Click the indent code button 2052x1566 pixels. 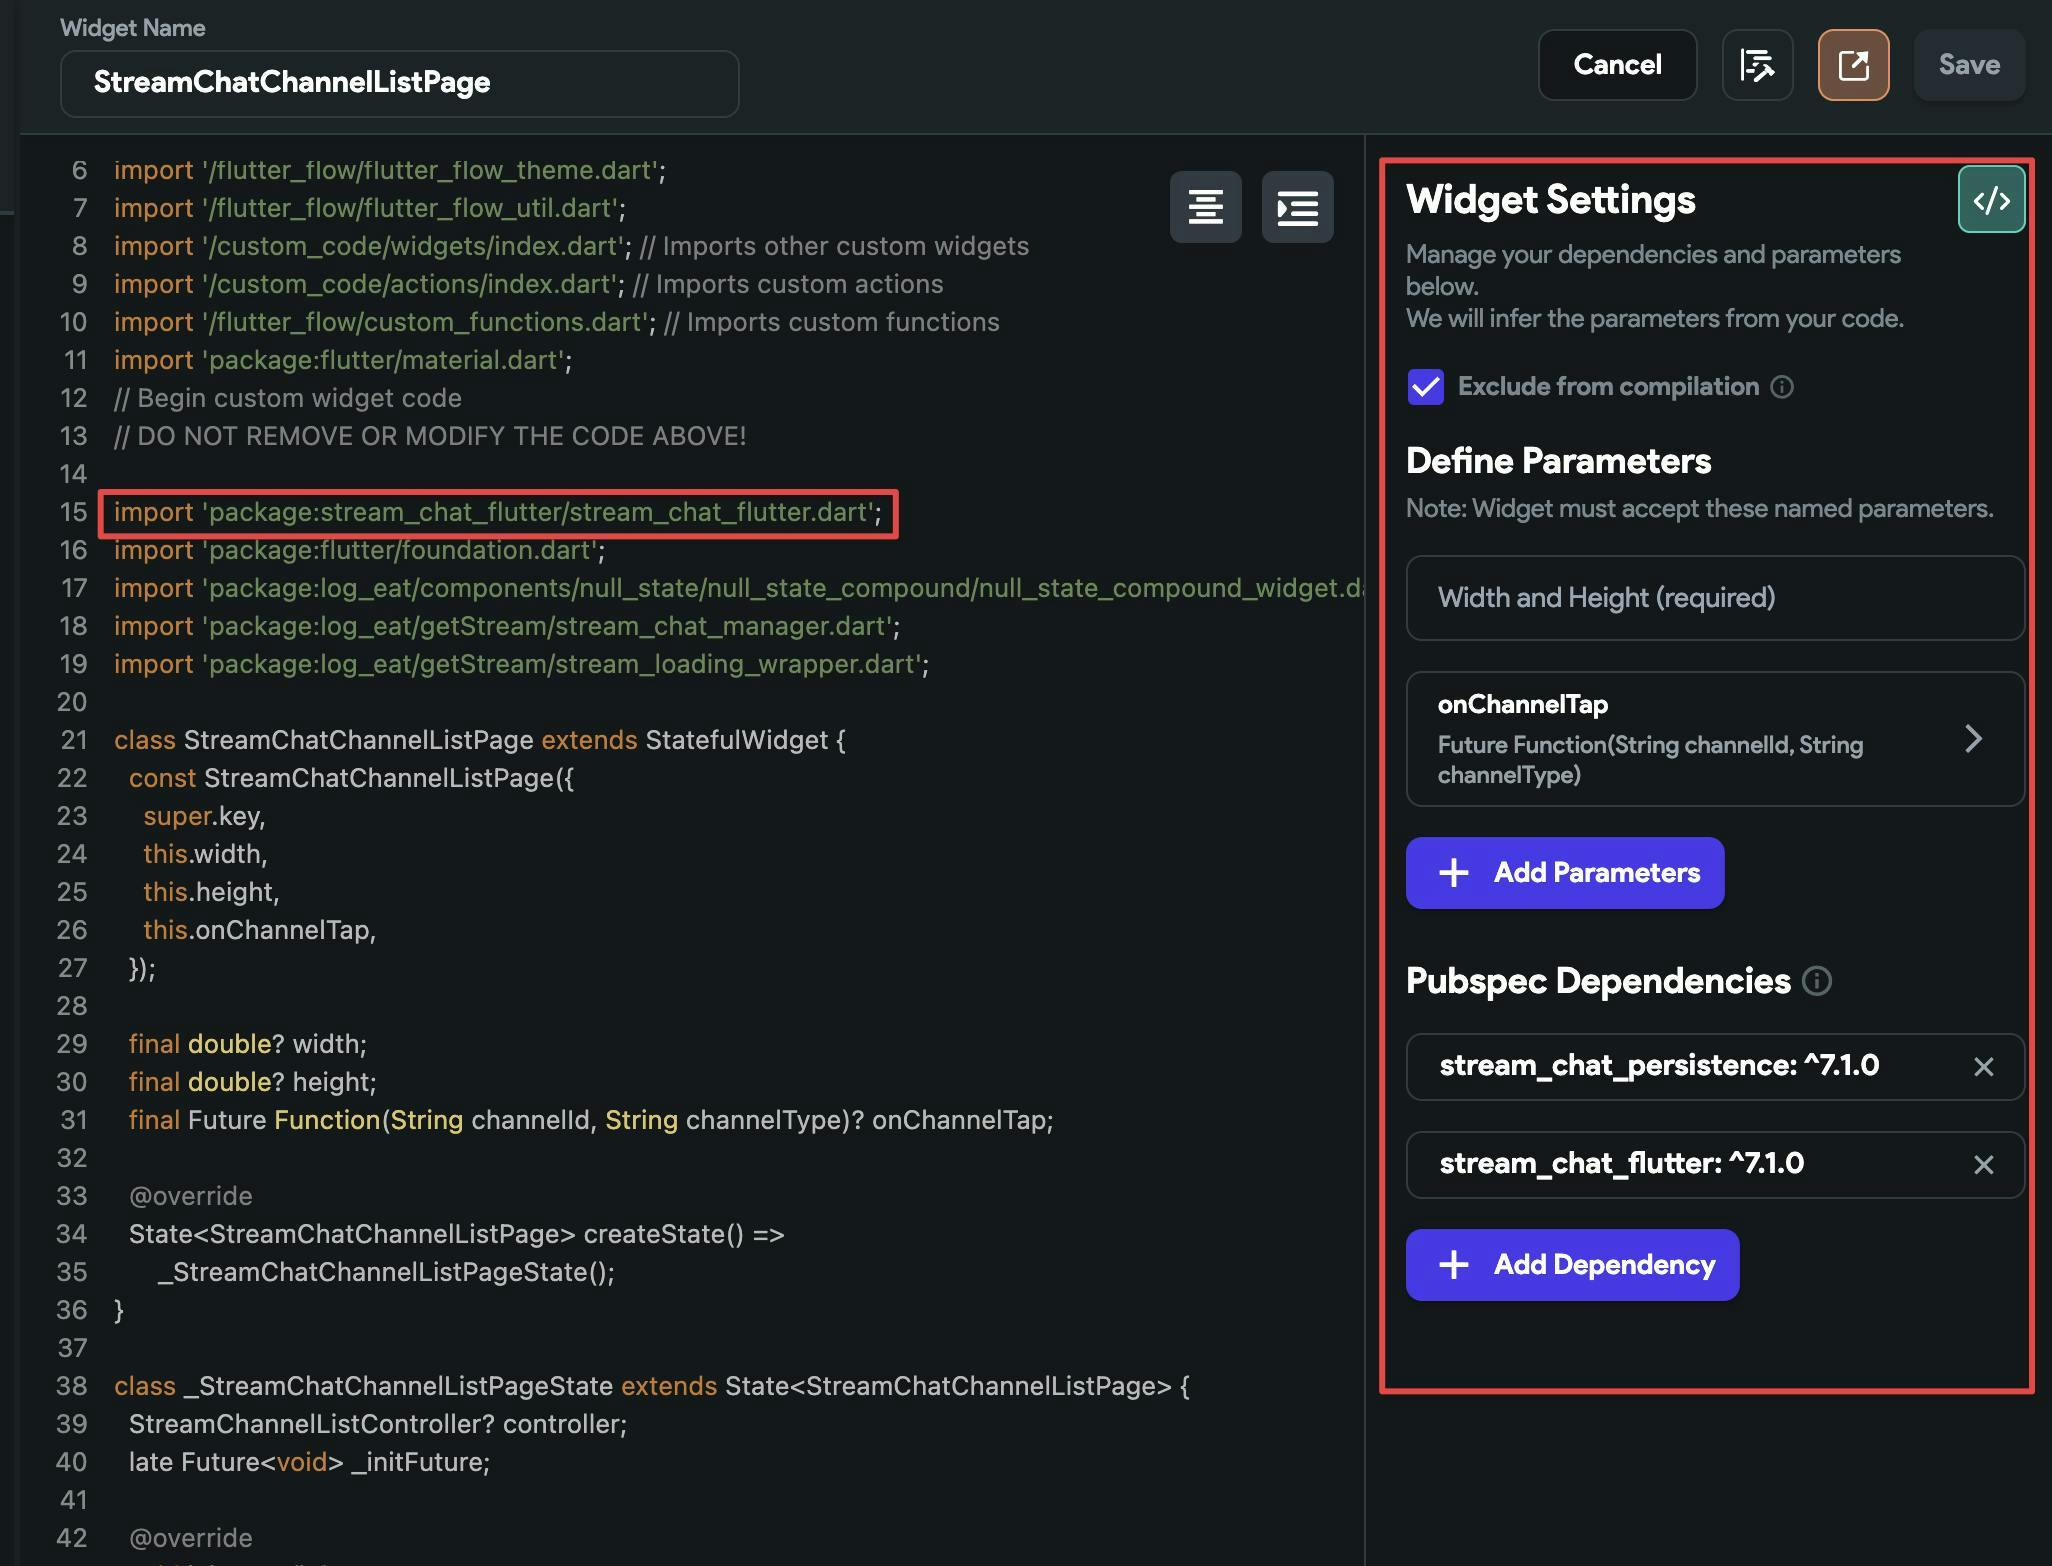[x=1297, y=207]
